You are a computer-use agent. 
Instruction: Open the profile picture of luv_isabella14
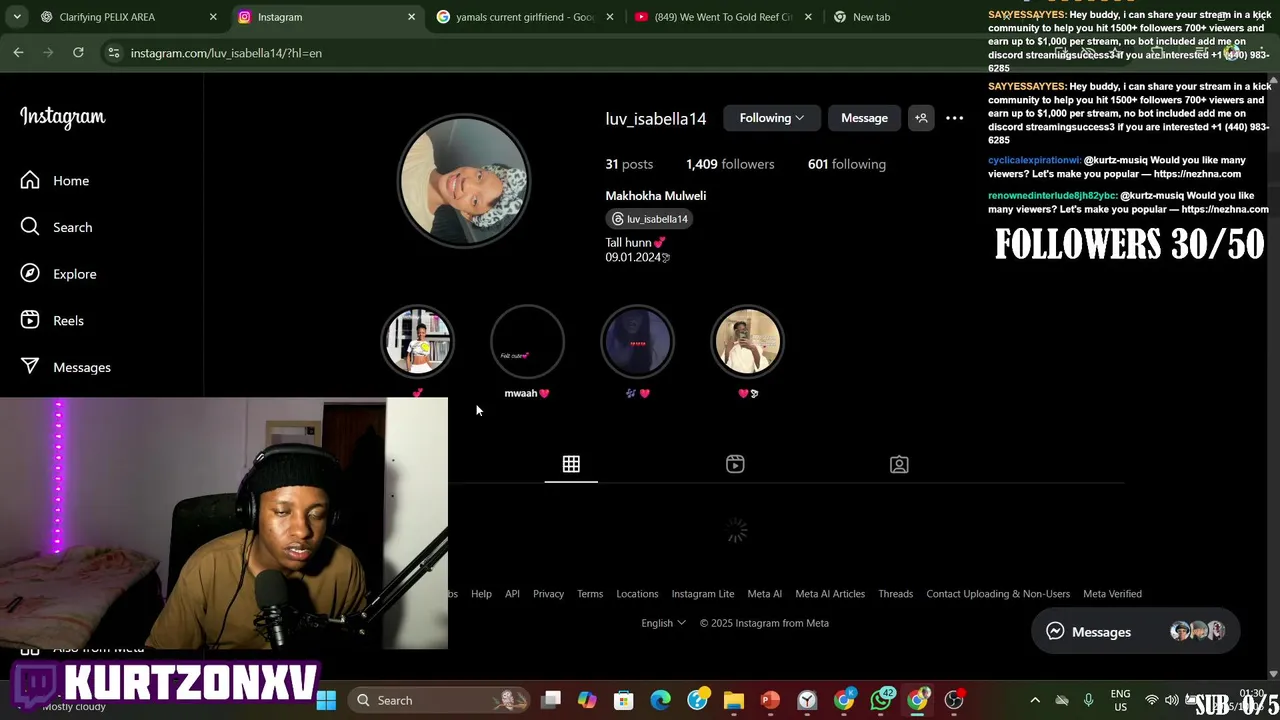464,180
